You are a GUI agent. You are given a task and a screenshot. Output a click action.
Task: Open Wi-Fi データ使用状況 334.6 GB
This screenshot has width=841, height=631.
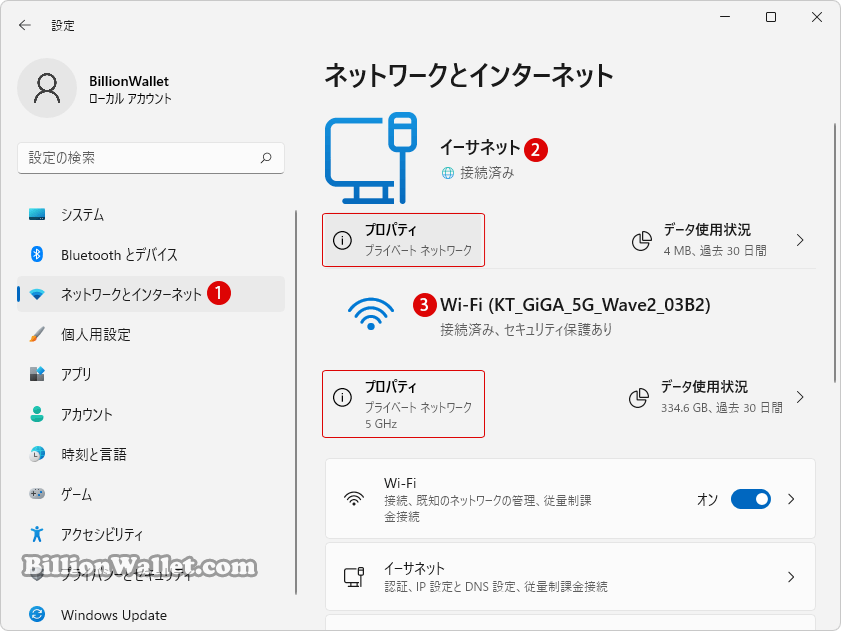(719, 398)
